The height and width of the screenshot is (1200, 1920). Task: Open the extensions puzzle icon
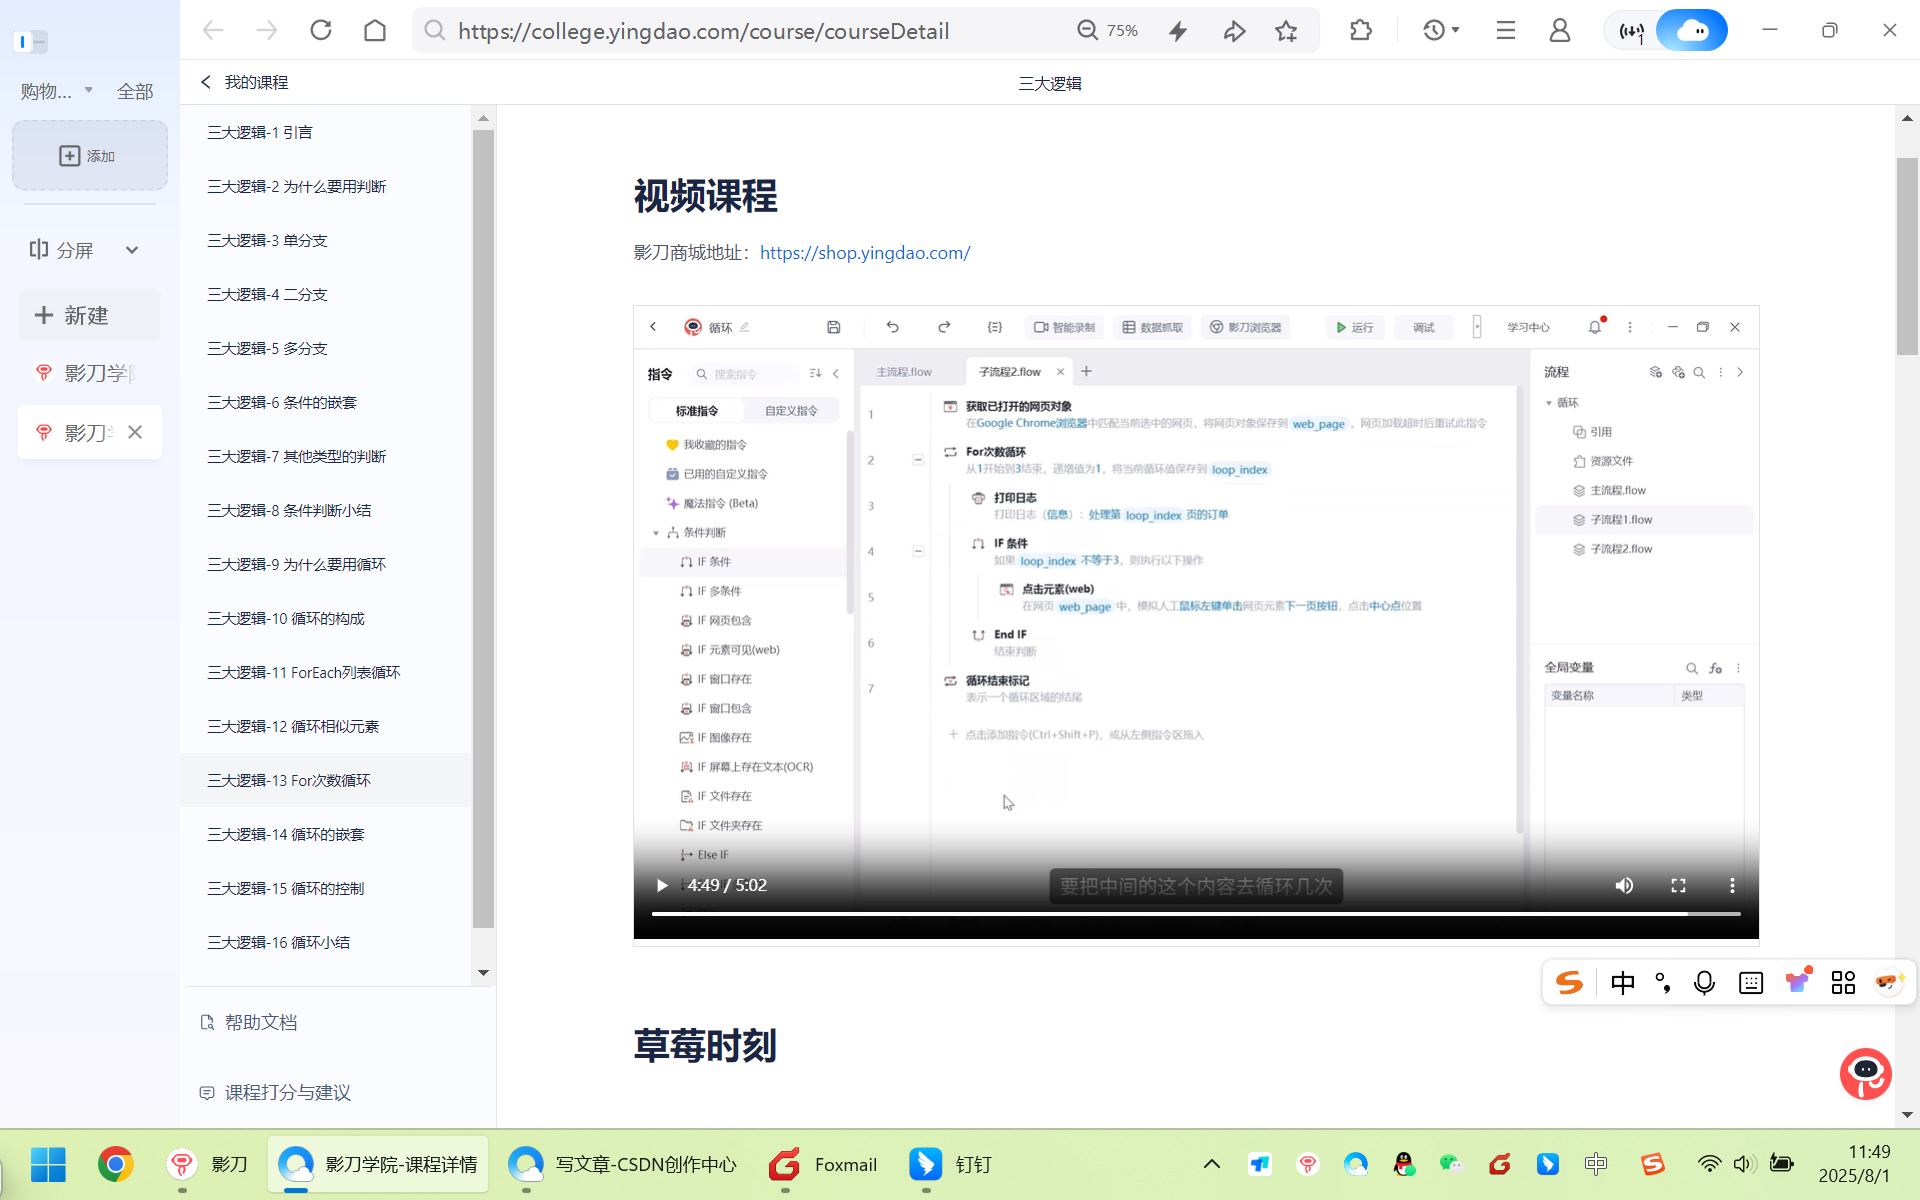point(1361,30)
